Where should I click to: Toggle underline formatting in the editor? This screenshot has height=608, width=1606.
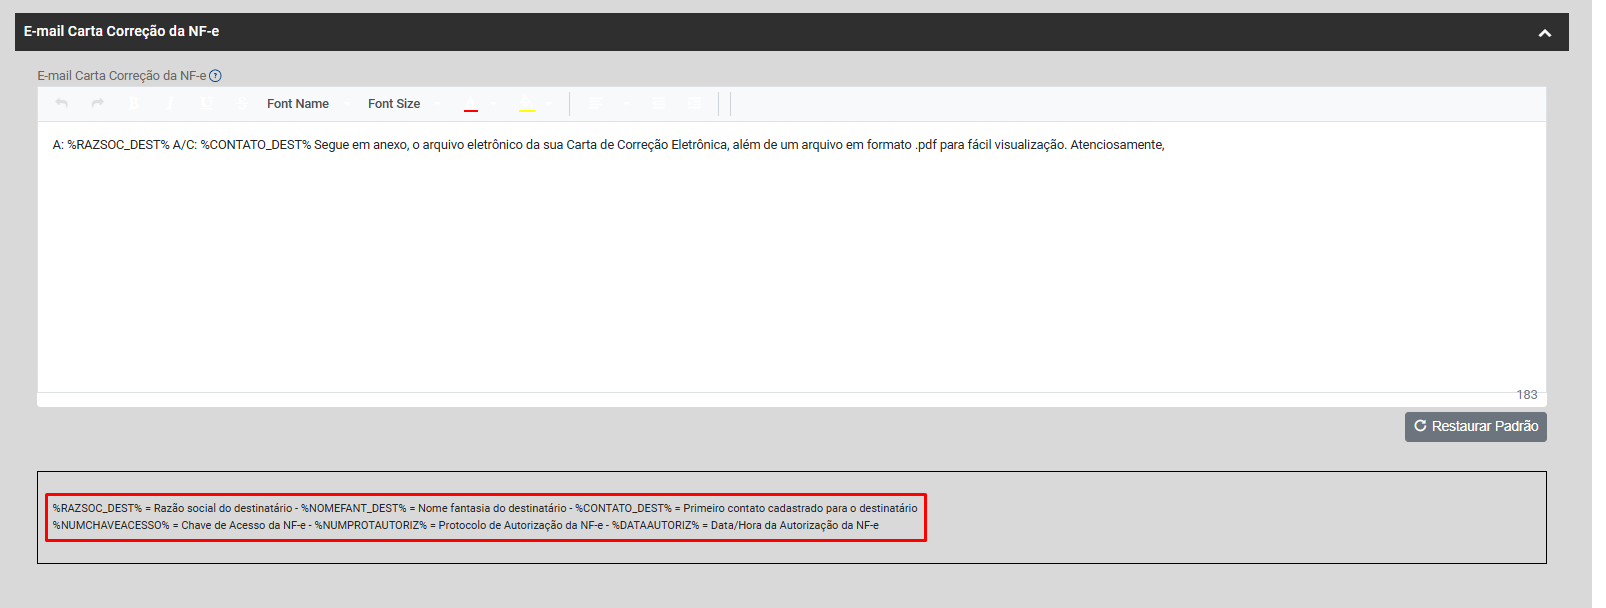[x=206, y=104]
